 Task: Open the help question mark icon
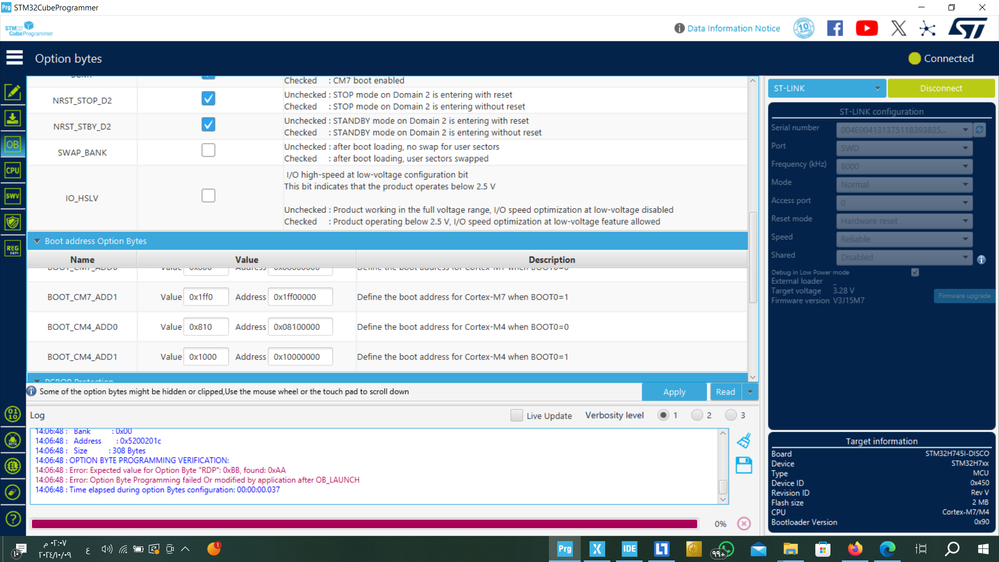point(13,519)
